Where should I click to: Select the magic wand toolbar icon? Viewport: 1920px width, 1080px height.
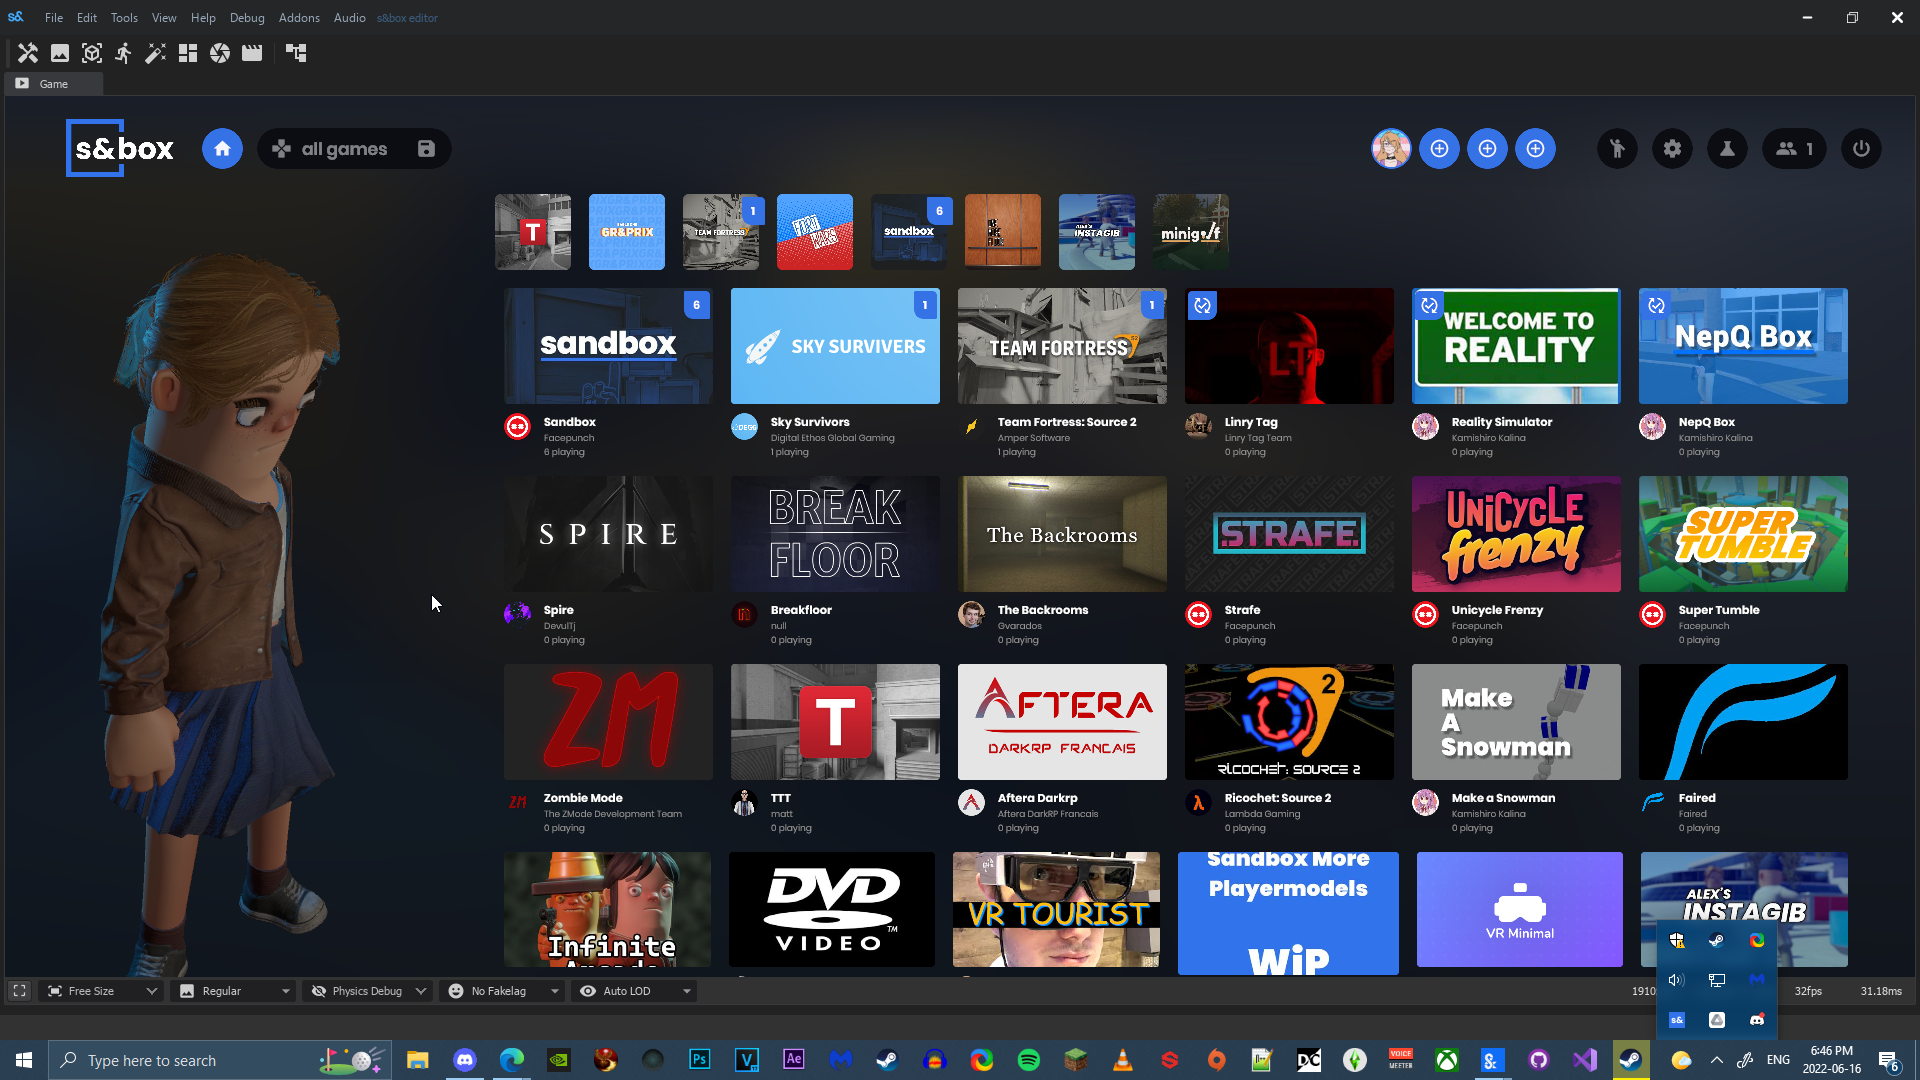(155, 53)
